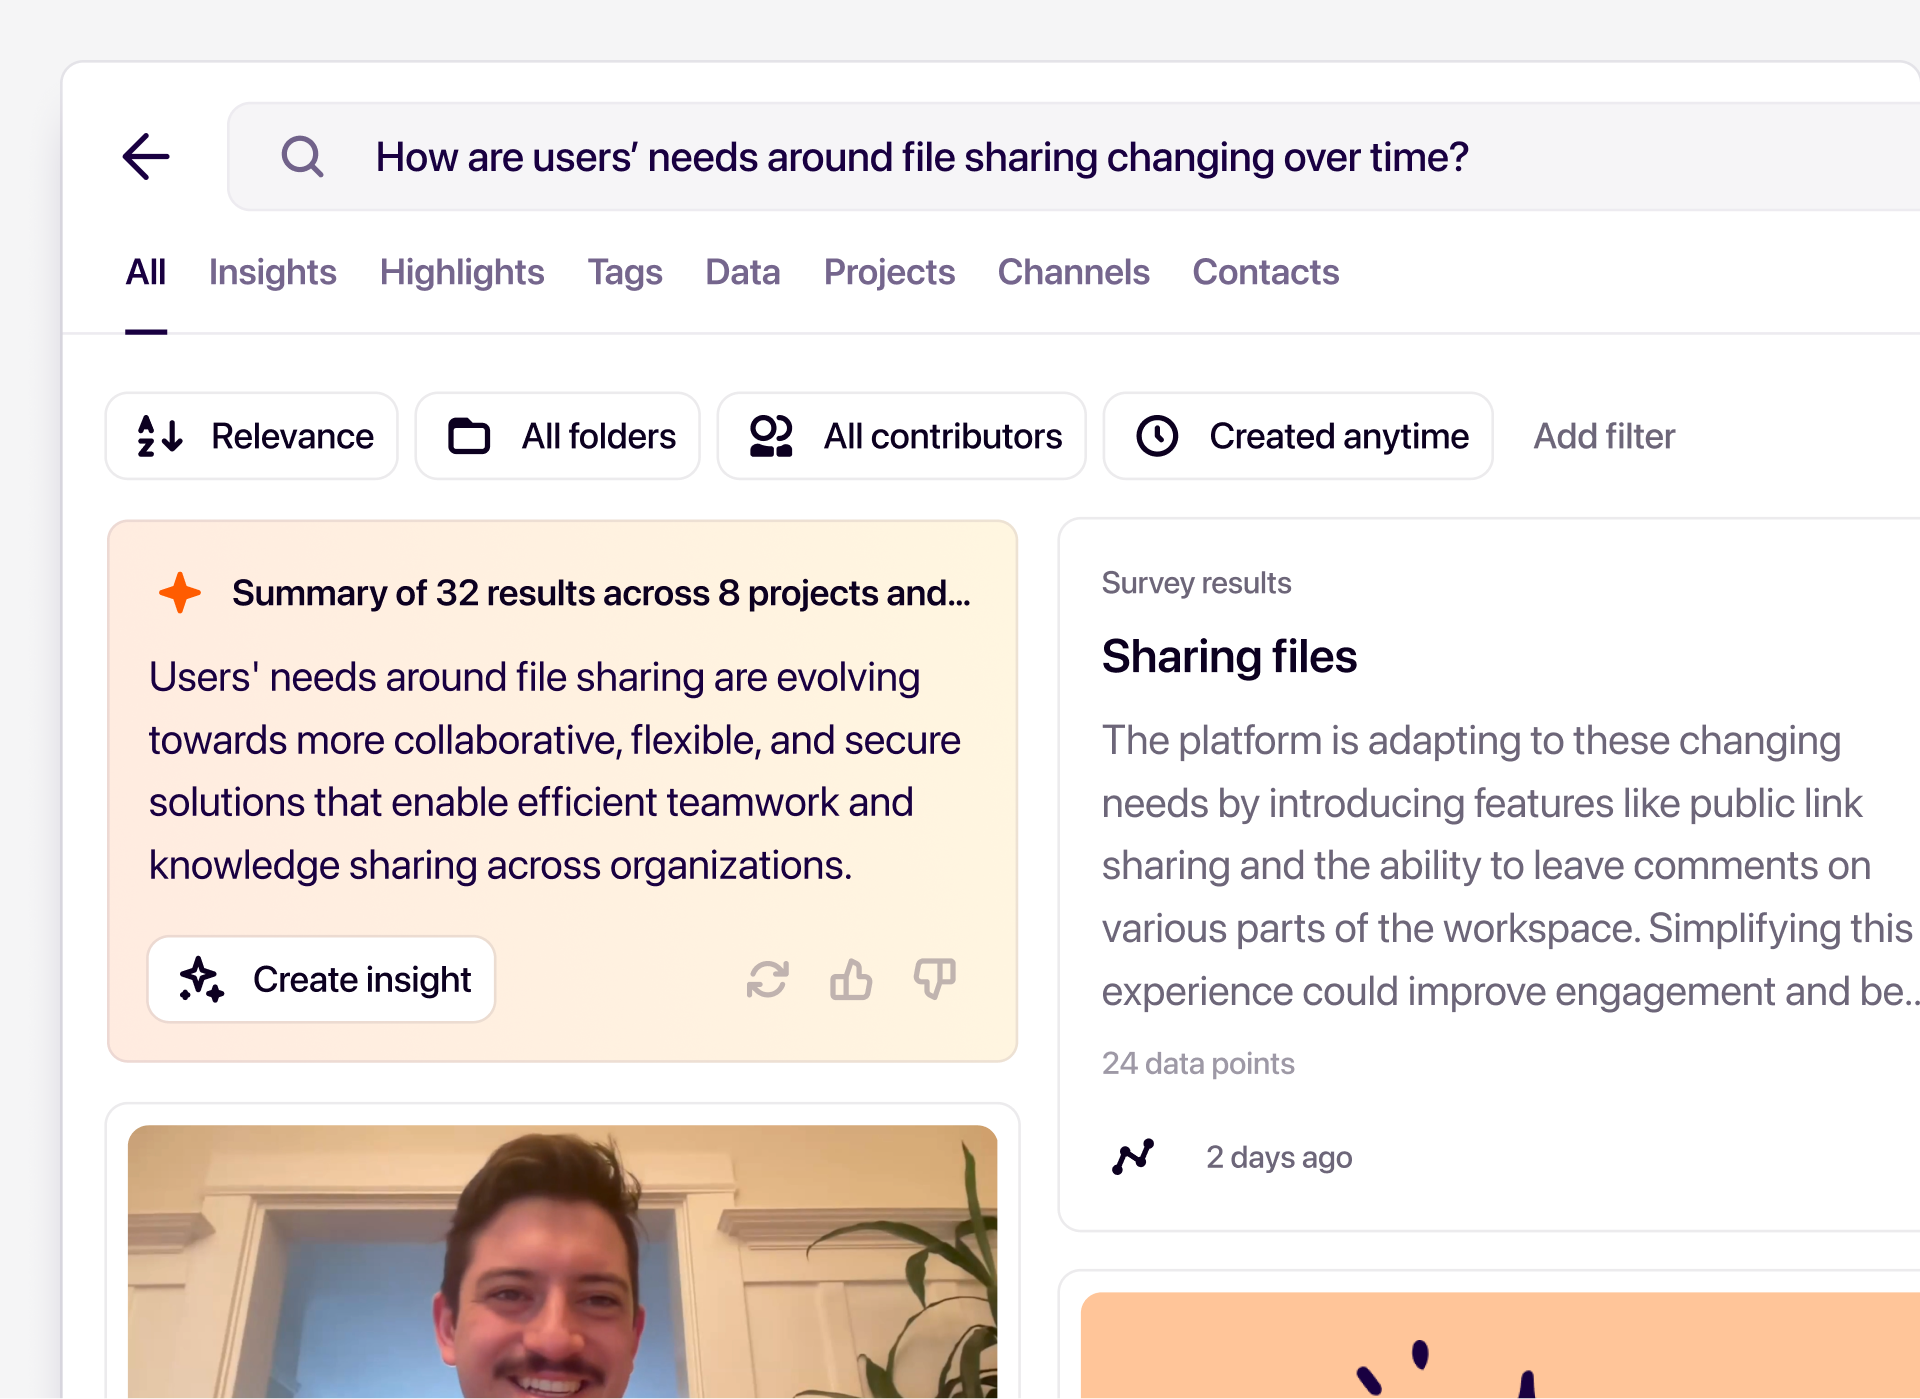This screenshot has height=1399, width=1920.
Task: Click the trend graph icon on Sharing files card
Action: point(1133,1156)
